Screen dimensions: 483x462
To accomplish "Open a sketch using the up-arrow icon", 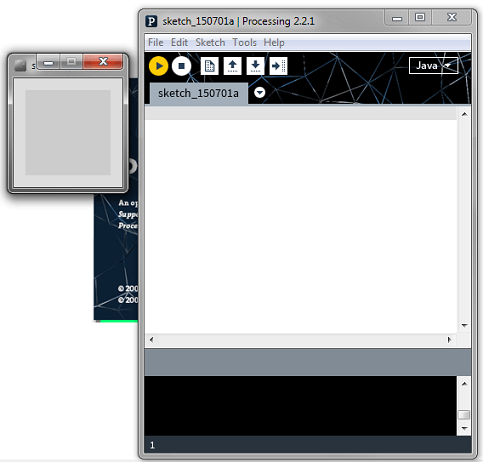I will tap(232, 66).
